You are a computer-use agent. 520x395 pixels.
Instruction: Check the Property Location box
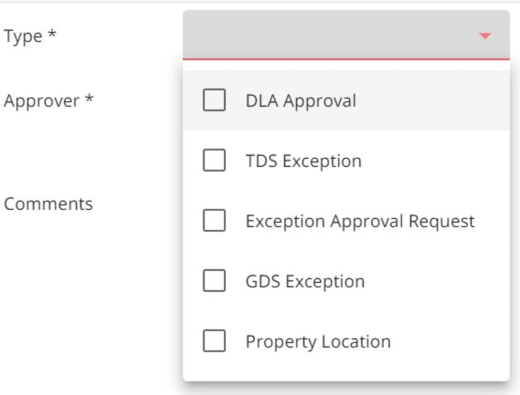[x=214, y=341]
